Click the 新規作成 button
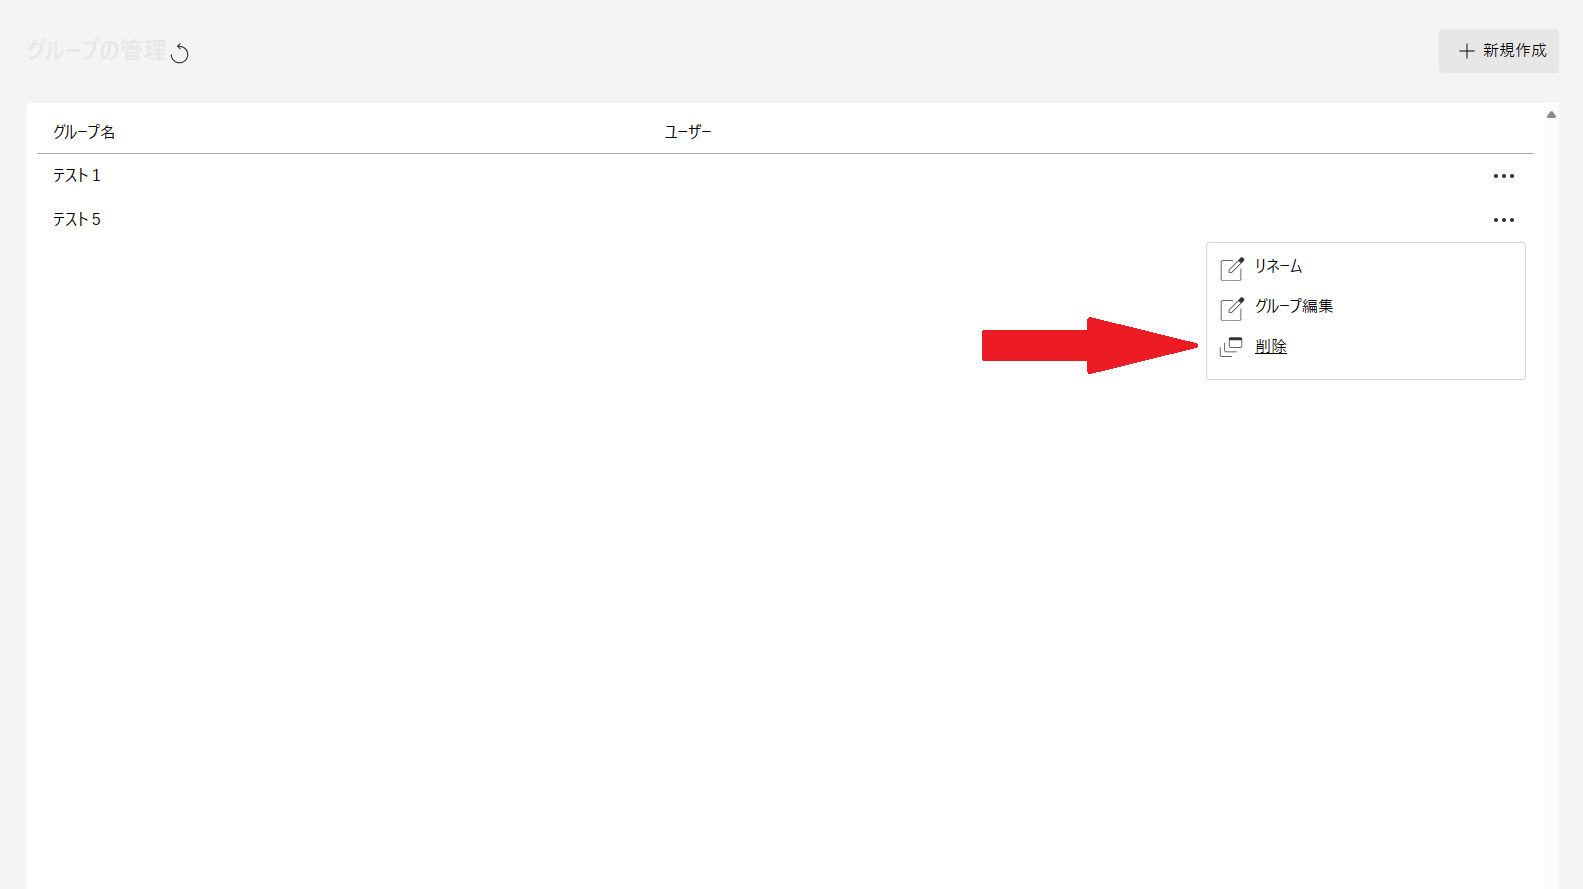 pyautogui.click(x=1498, y=51)
